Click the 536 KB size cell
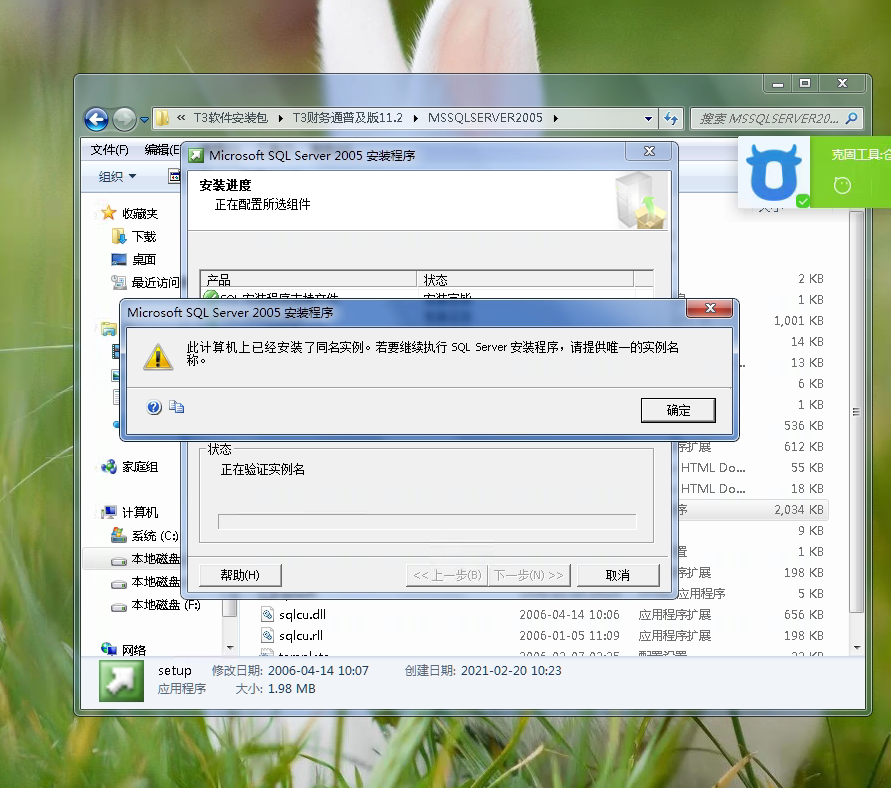891x788 pixels. (x=803, y=426)
